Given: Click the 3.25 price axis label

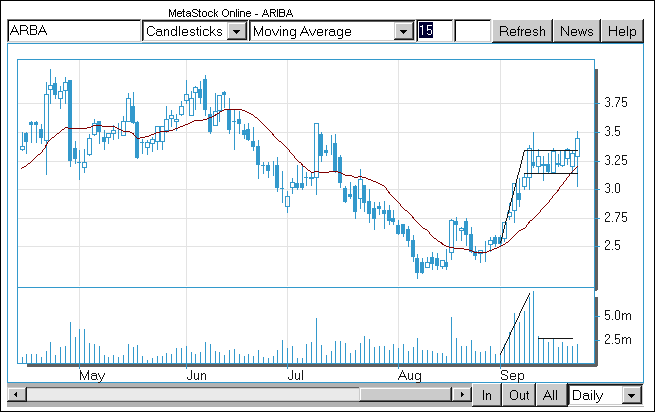Looking at the screenshot, I should point(616,160).
